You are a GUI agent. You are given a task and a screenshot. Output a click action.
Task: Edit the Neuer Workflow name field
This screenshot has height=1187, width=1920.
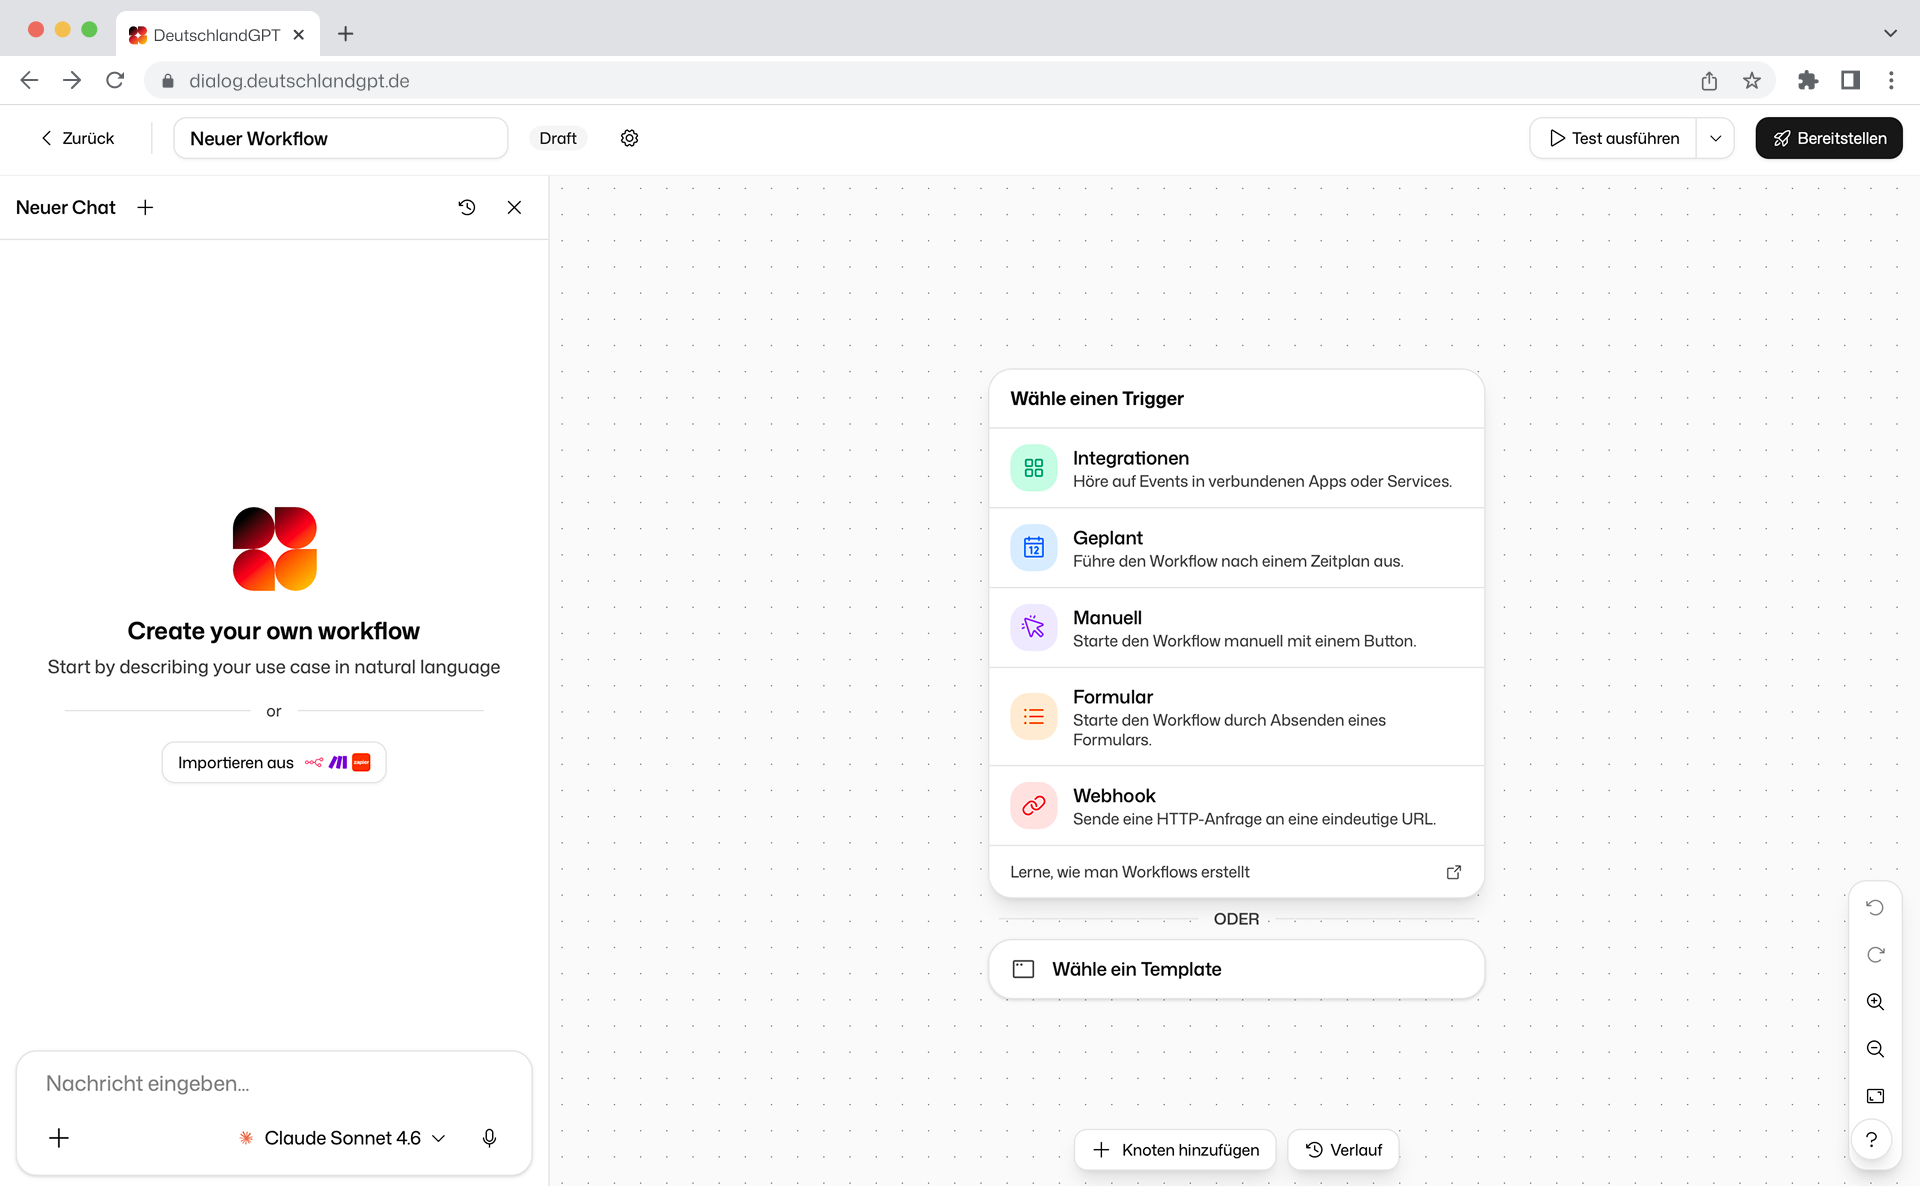coord(341,138)
